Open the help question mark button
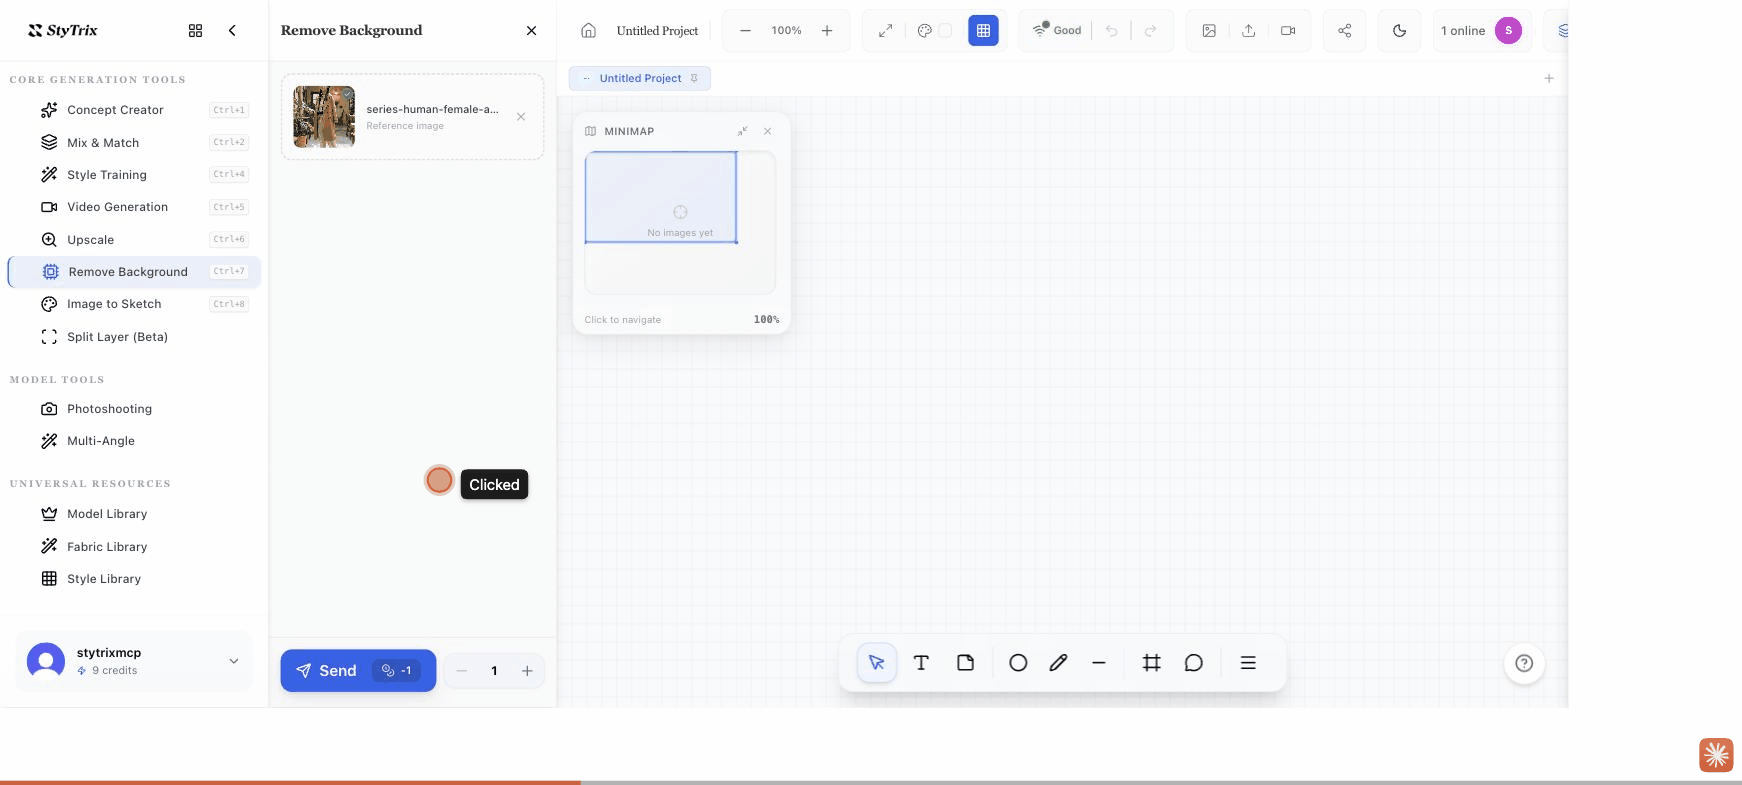 coord(1524,663)
